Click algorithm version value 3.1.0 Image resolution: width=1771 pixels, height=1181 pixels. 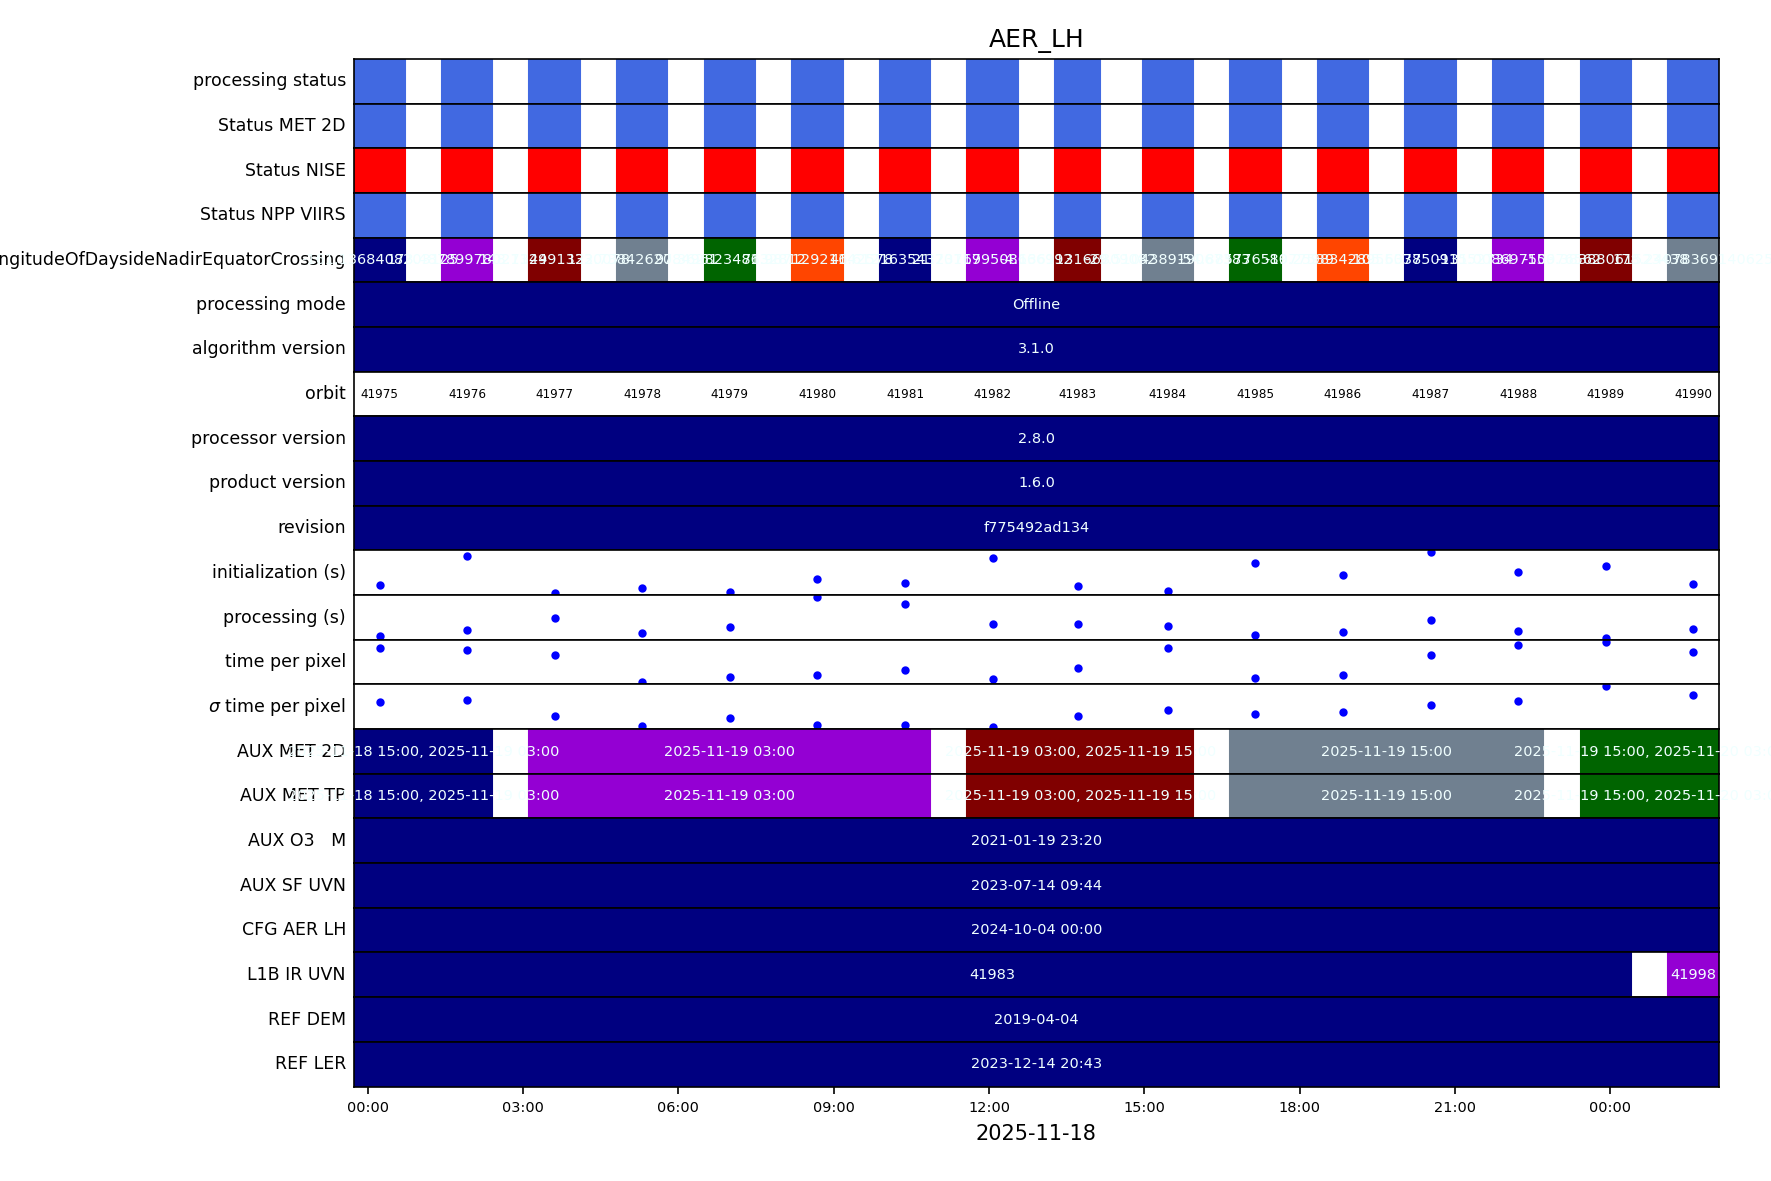(x=1035, y=349)
